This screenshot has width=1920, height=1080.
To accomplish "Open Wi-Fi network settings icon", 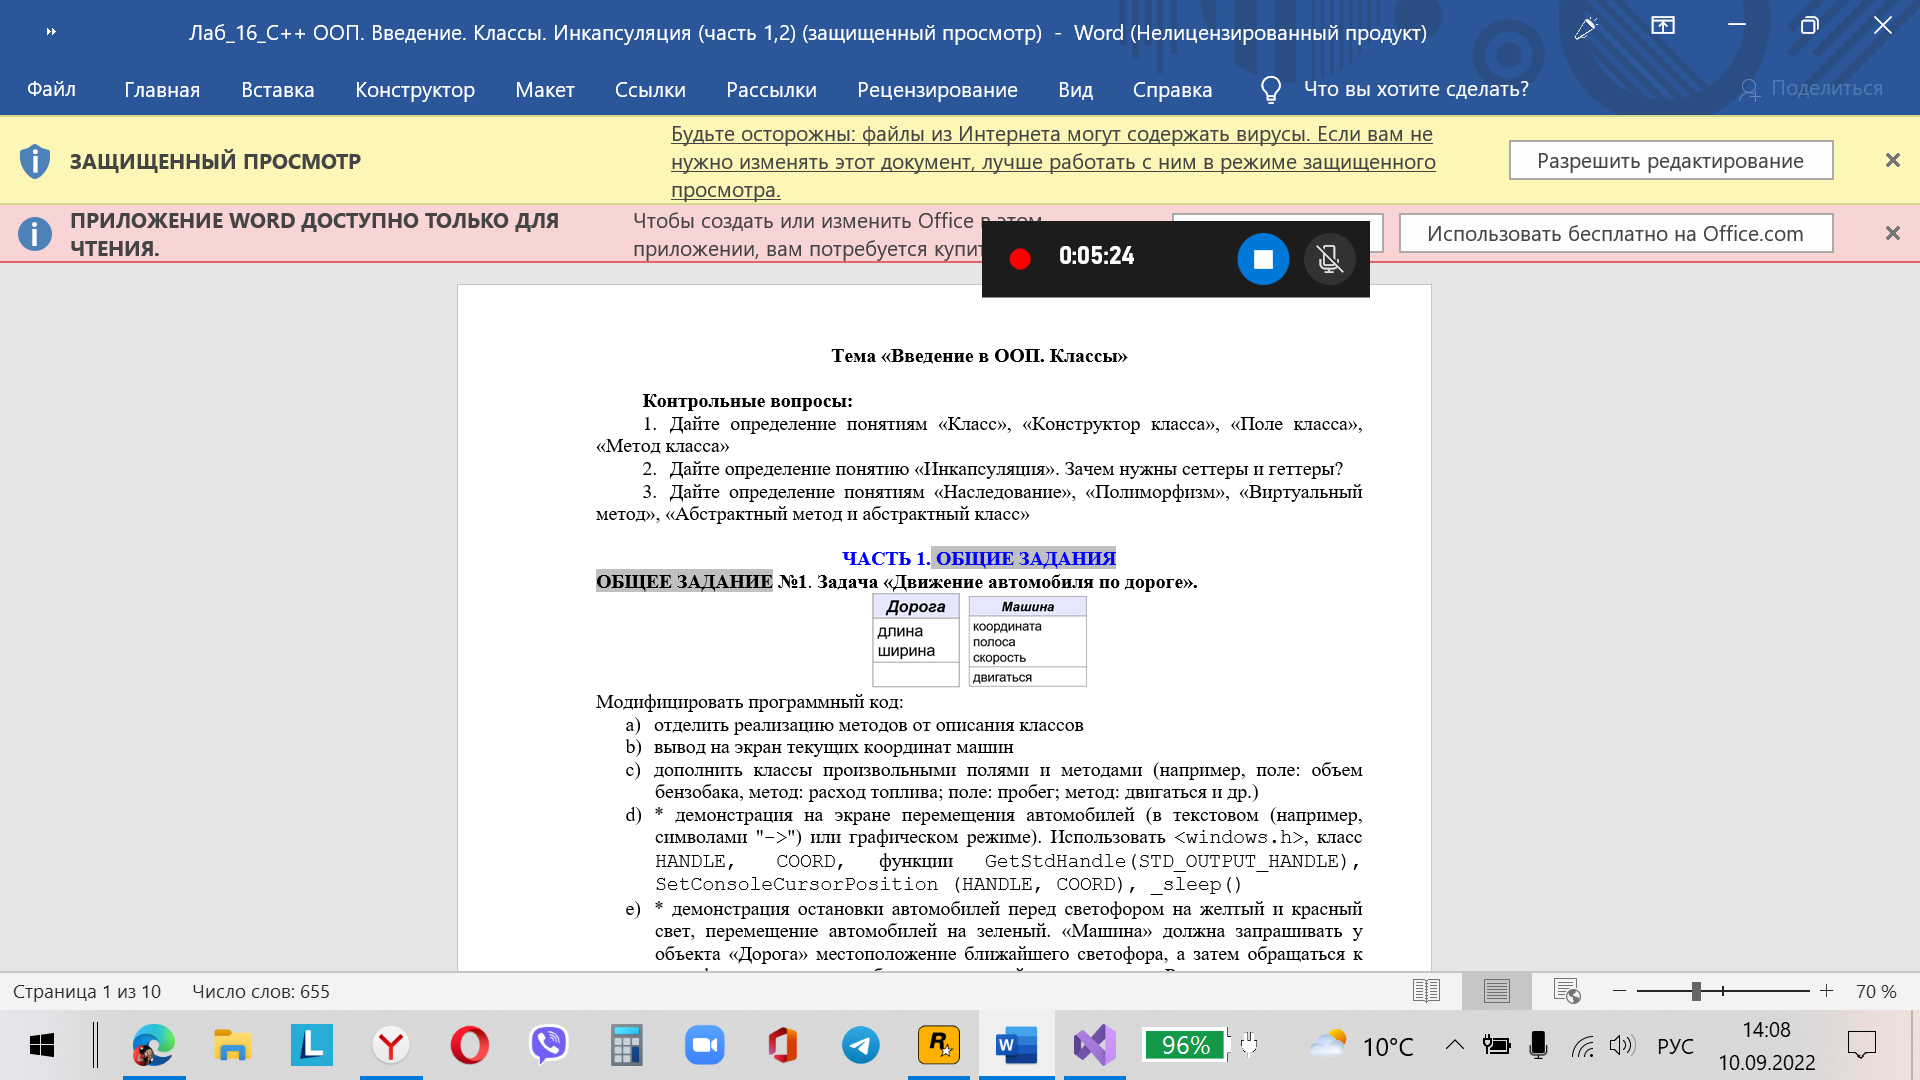I will coord(1582,1046).
